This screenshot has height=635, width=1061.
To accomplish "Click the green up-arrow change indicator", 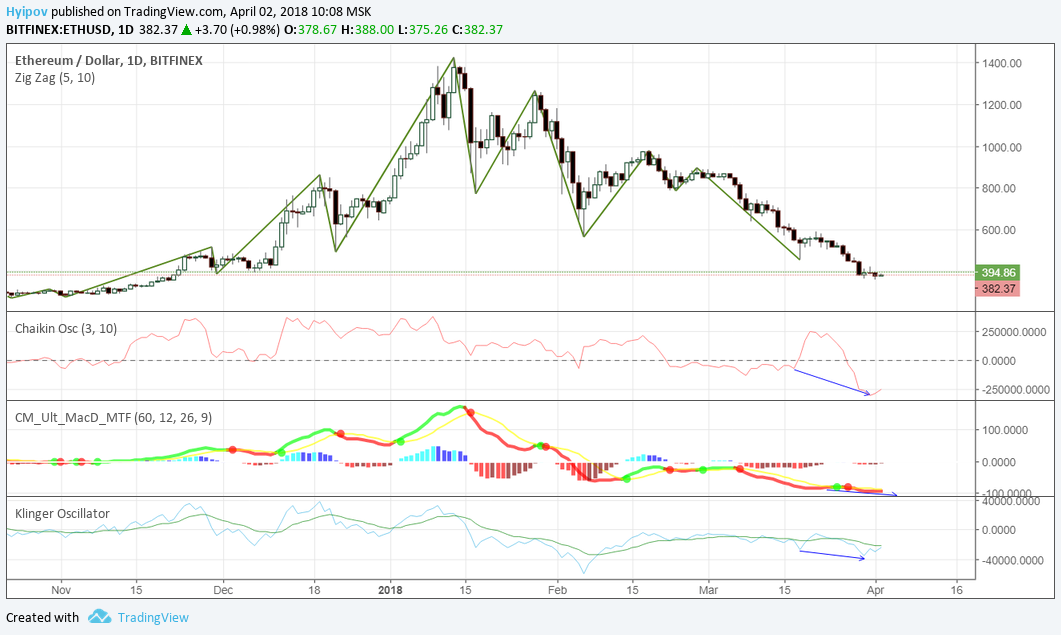I will pos(186,30).
